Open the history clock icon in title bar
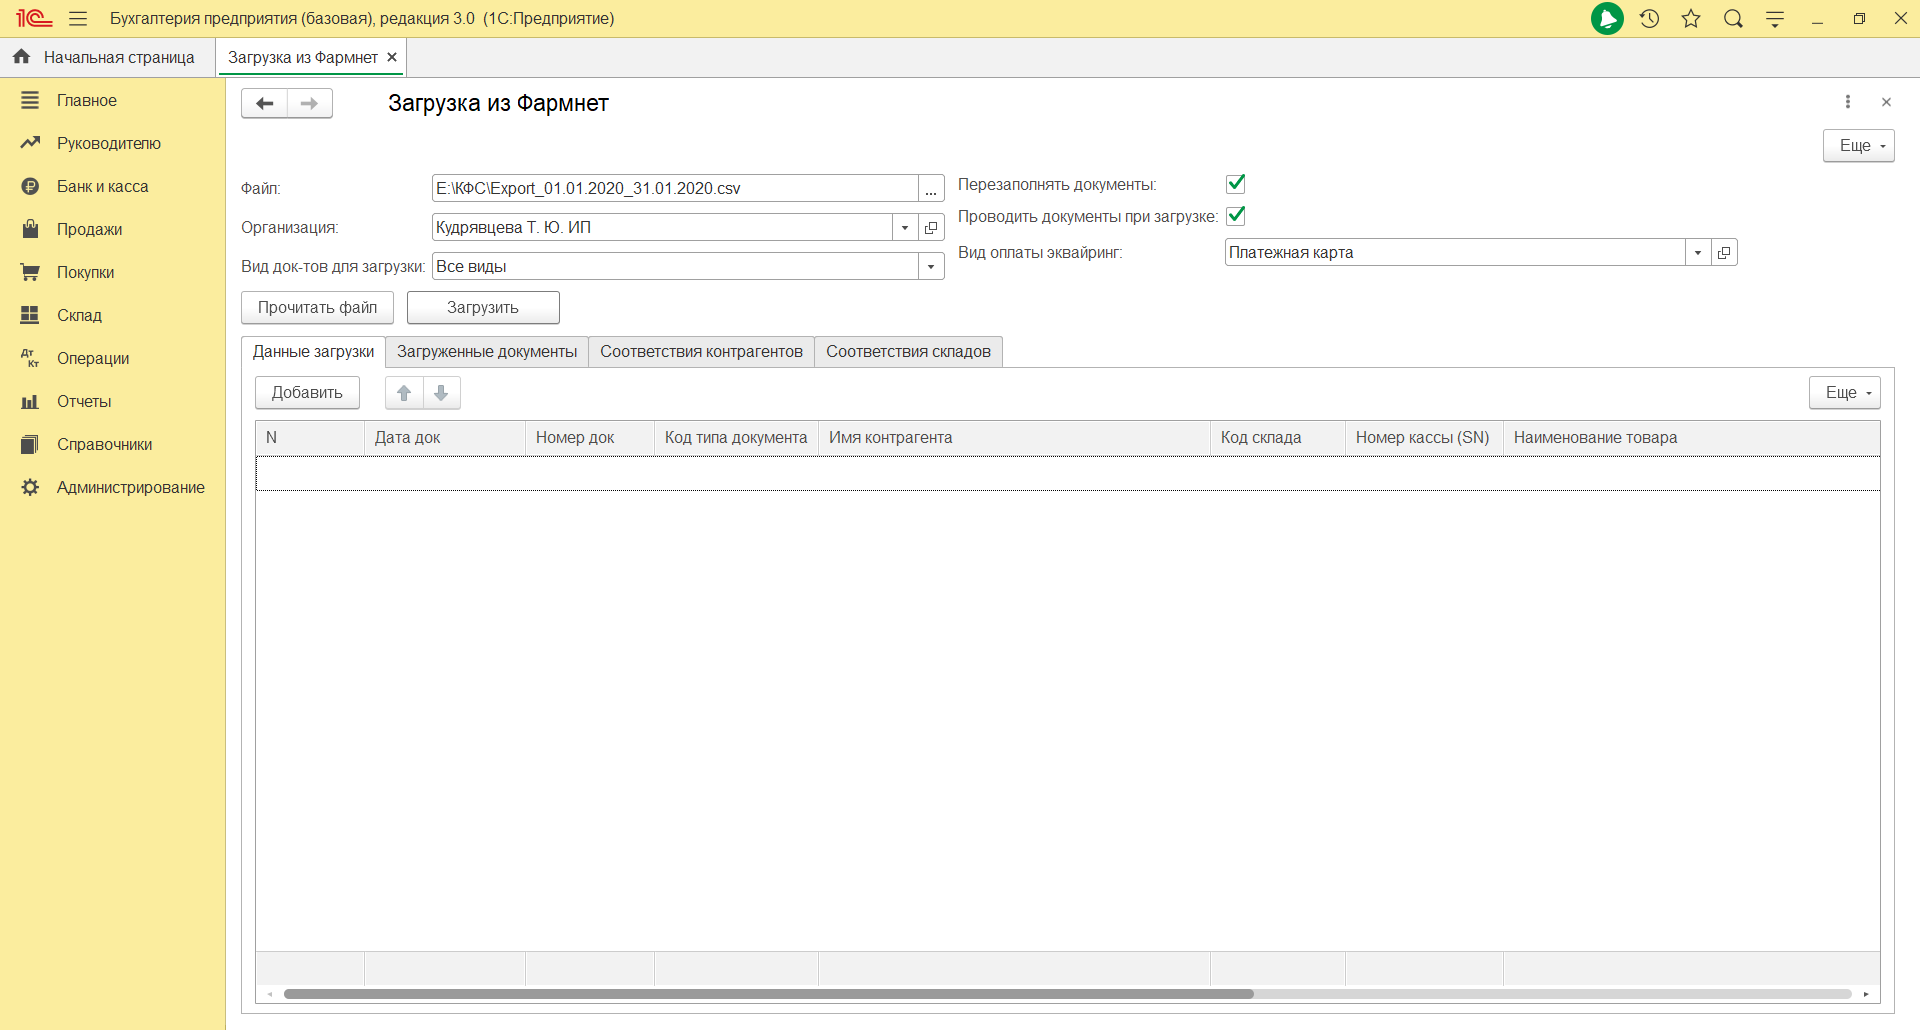1920x1030 pixels. [x=1650, y=19]
